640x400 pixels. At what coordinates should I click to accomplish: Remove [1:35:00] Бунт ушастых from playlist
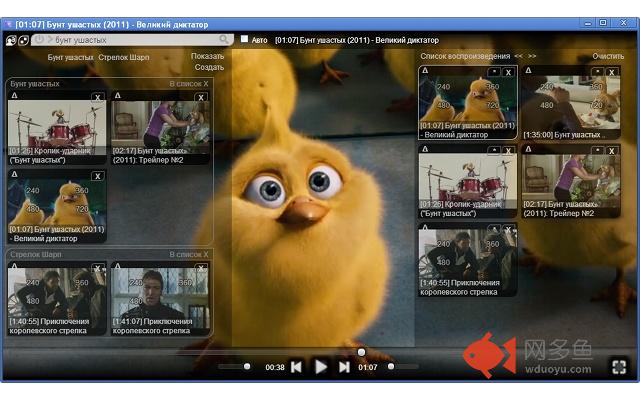(611, 73)
